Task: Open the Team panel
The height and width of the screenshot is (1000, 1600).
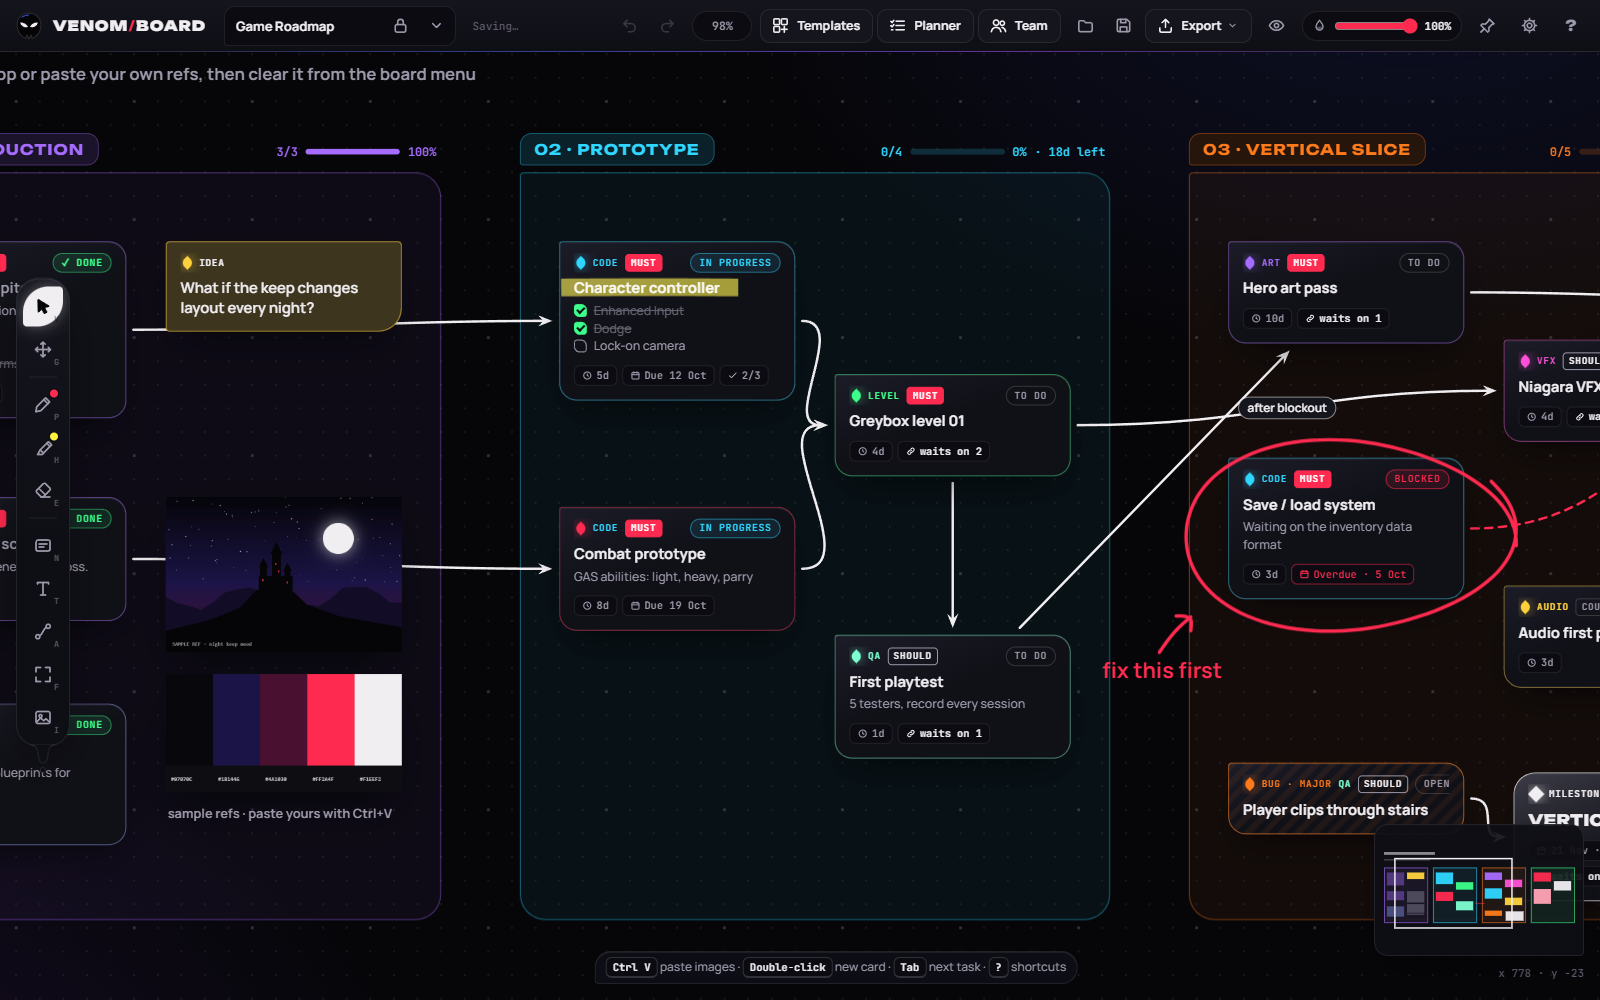Action: point(1019,26)
